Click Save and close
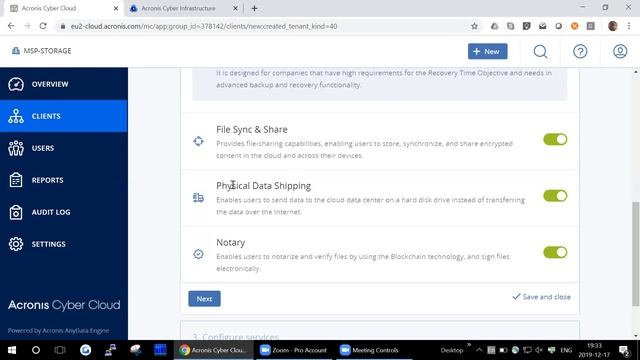640x360 pixels. pyautogui.click(x=542, y=297)
